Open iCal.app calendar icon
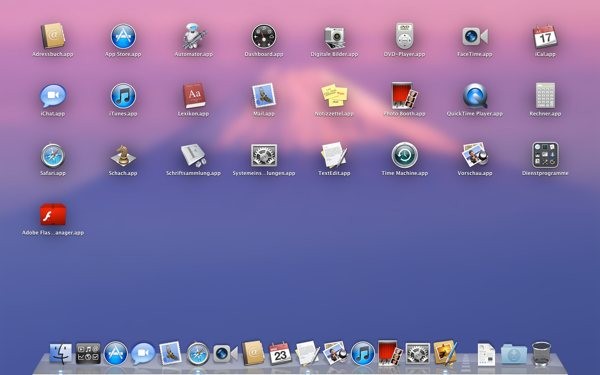This screenshot has height=375, width=600. 545,36
